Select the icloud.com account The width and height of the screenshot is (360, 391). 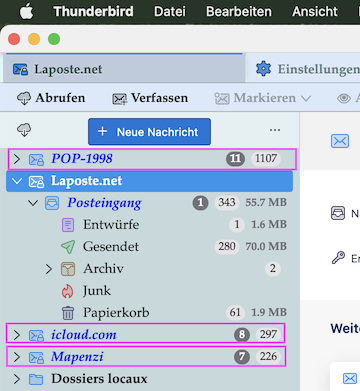point(145,333)
